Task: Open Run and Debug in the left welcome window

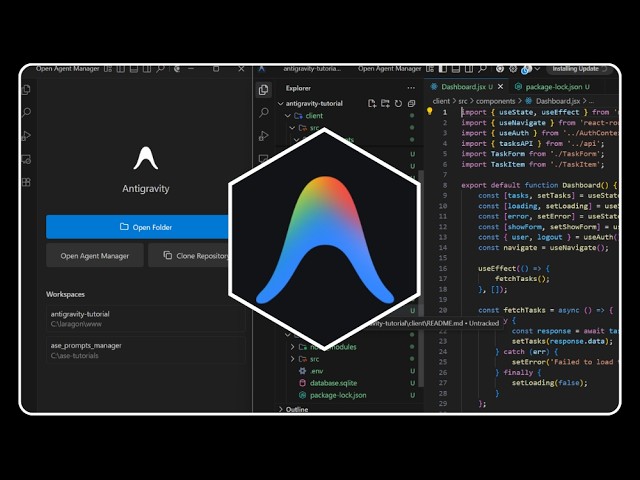Action: click(27, 136)
